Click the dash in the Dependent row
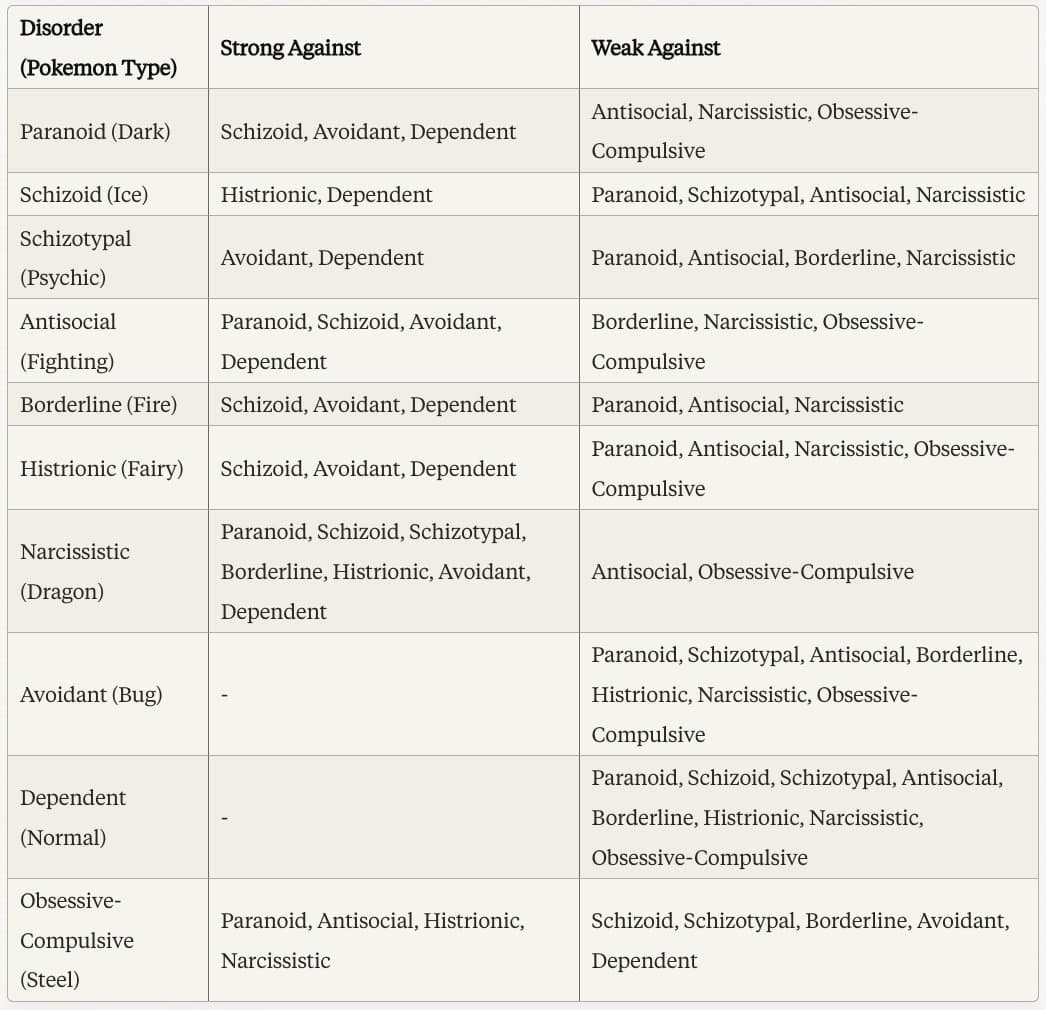Viewport: 1046px width, 1010px height. tap(224, 817)
